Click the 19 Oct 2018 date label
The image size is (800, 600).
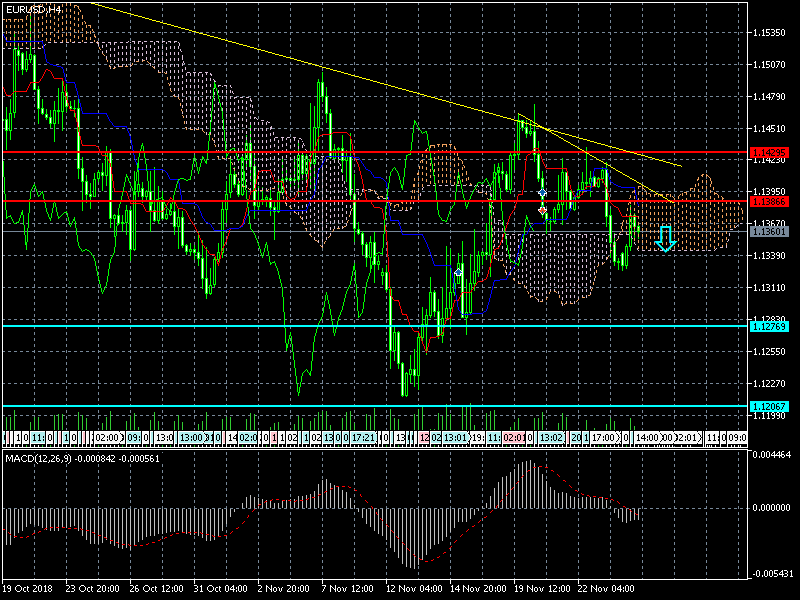(28, 589)
